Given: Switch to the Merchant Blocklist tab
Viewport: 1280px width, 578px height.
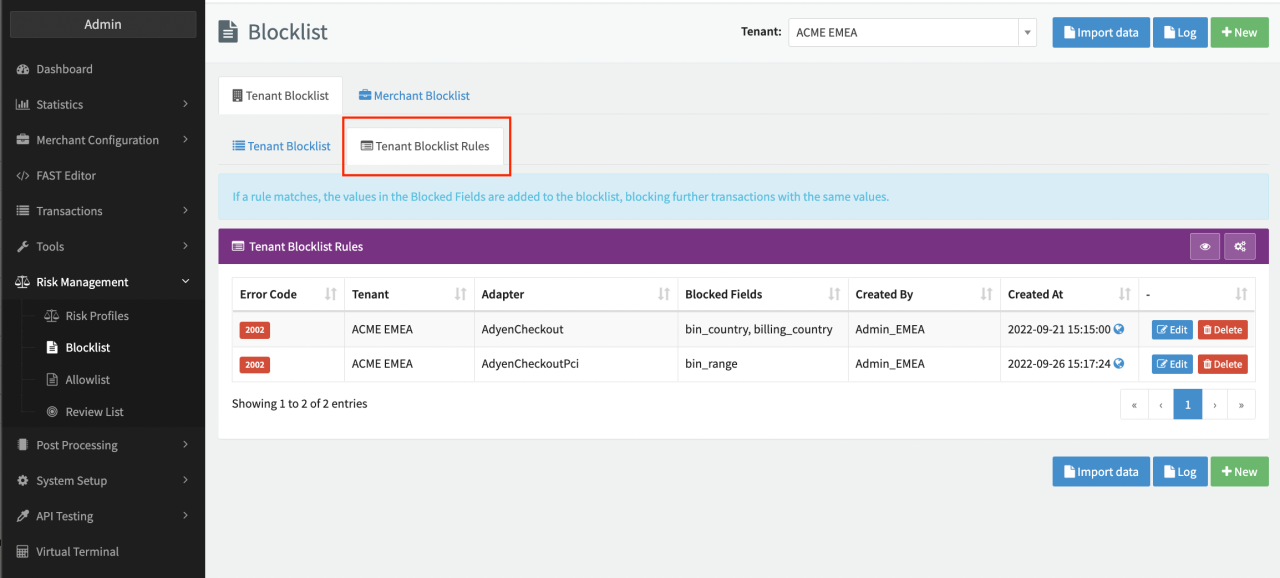Looking at the screenshot, I should coord(414,96).
